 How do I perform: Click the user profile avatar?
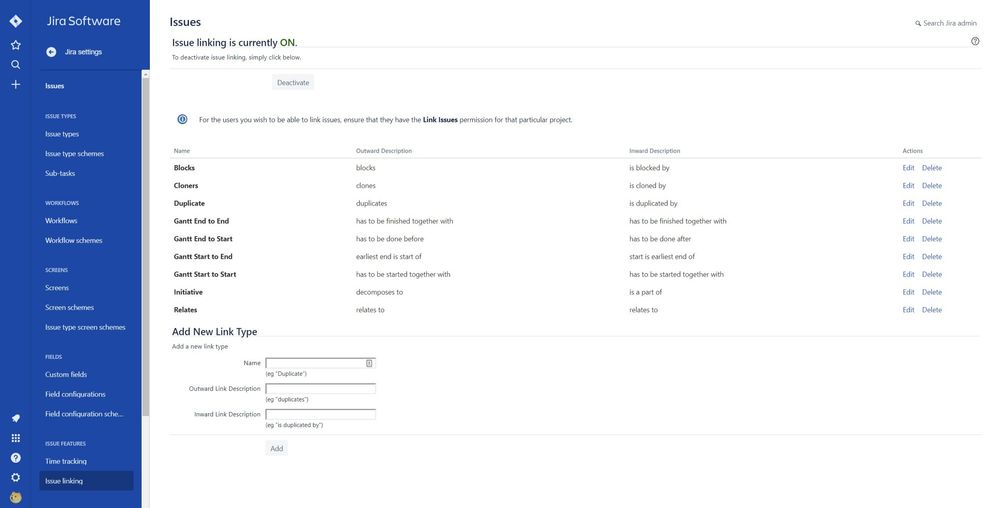pyautogui.click(x=15, y=497)
